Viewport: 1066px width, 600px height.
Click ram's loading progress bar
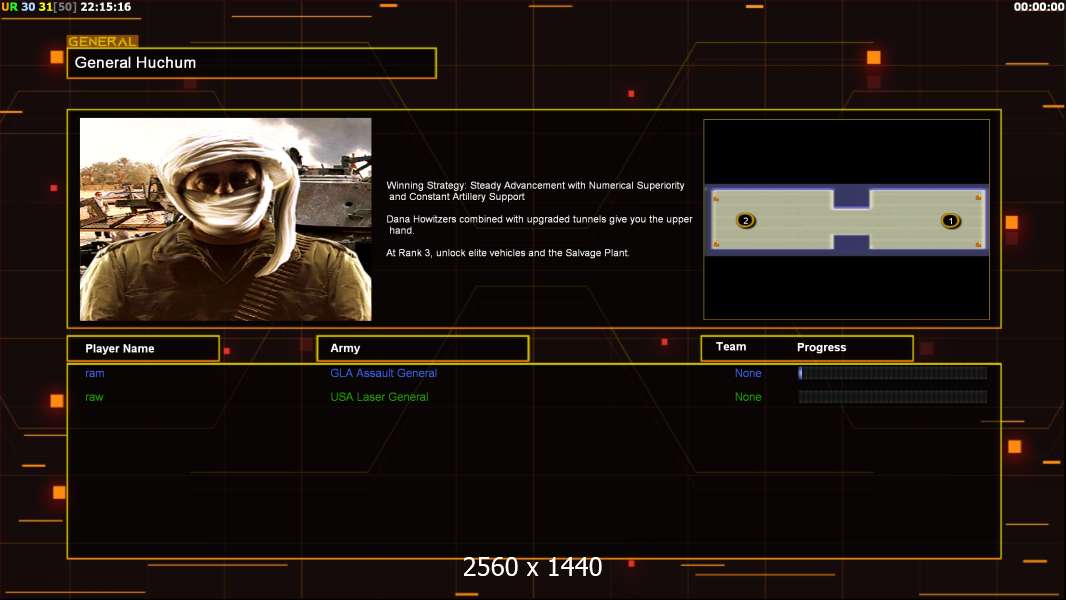(892, 373)
